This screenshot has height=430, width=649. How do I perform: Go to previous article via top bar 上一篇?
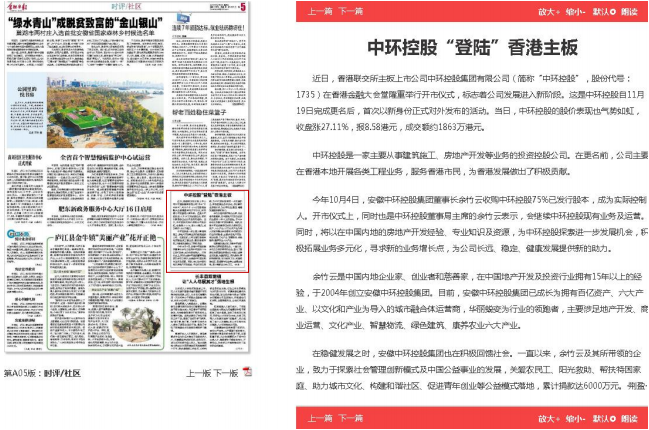(320, 11)
